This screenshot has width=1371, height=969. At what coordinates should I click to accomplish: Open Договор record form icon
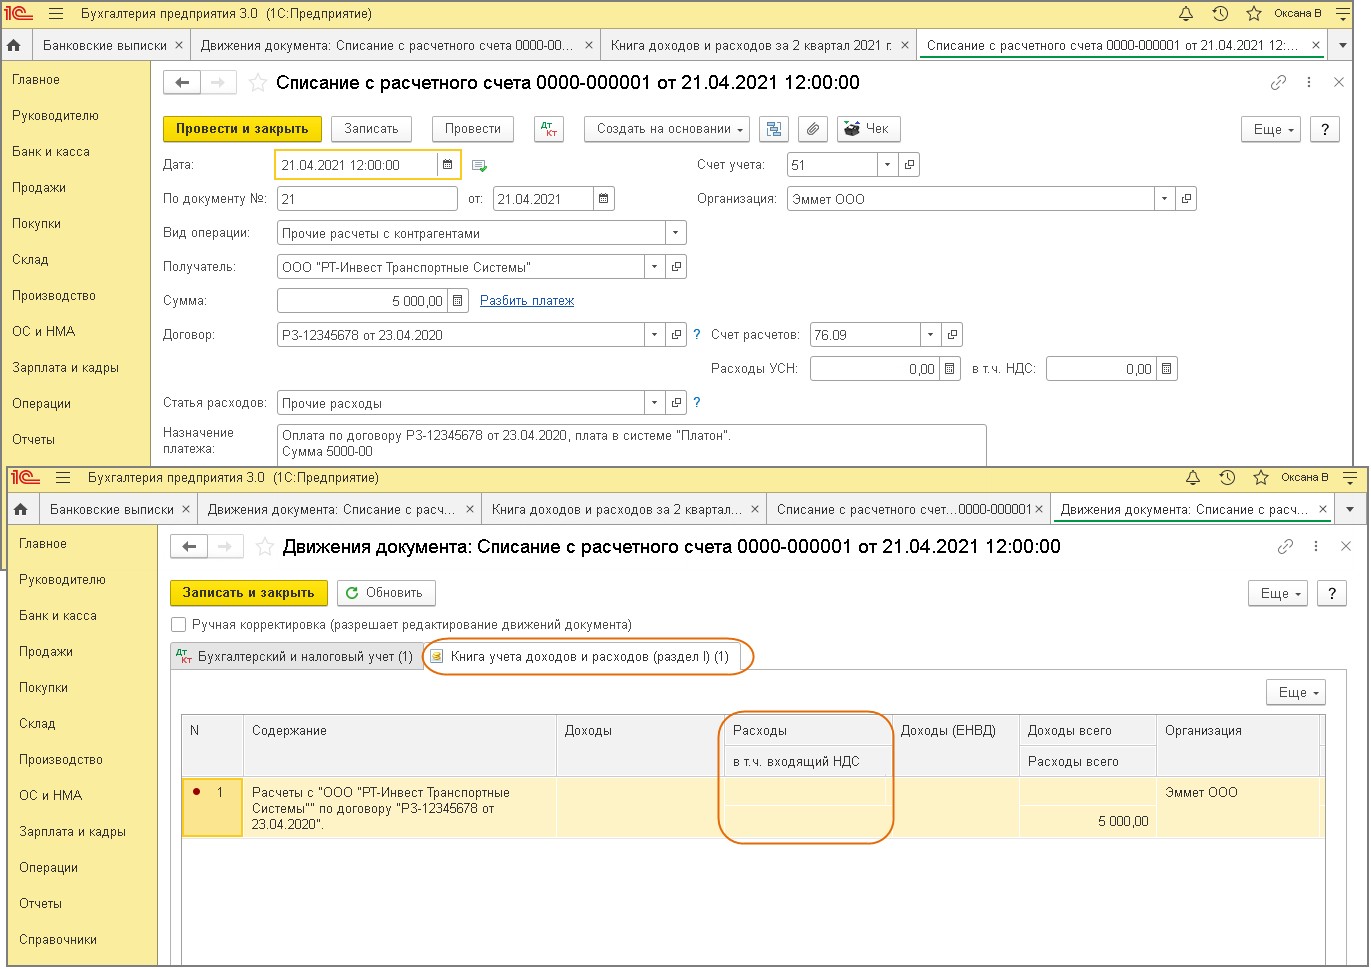[676, 335]
